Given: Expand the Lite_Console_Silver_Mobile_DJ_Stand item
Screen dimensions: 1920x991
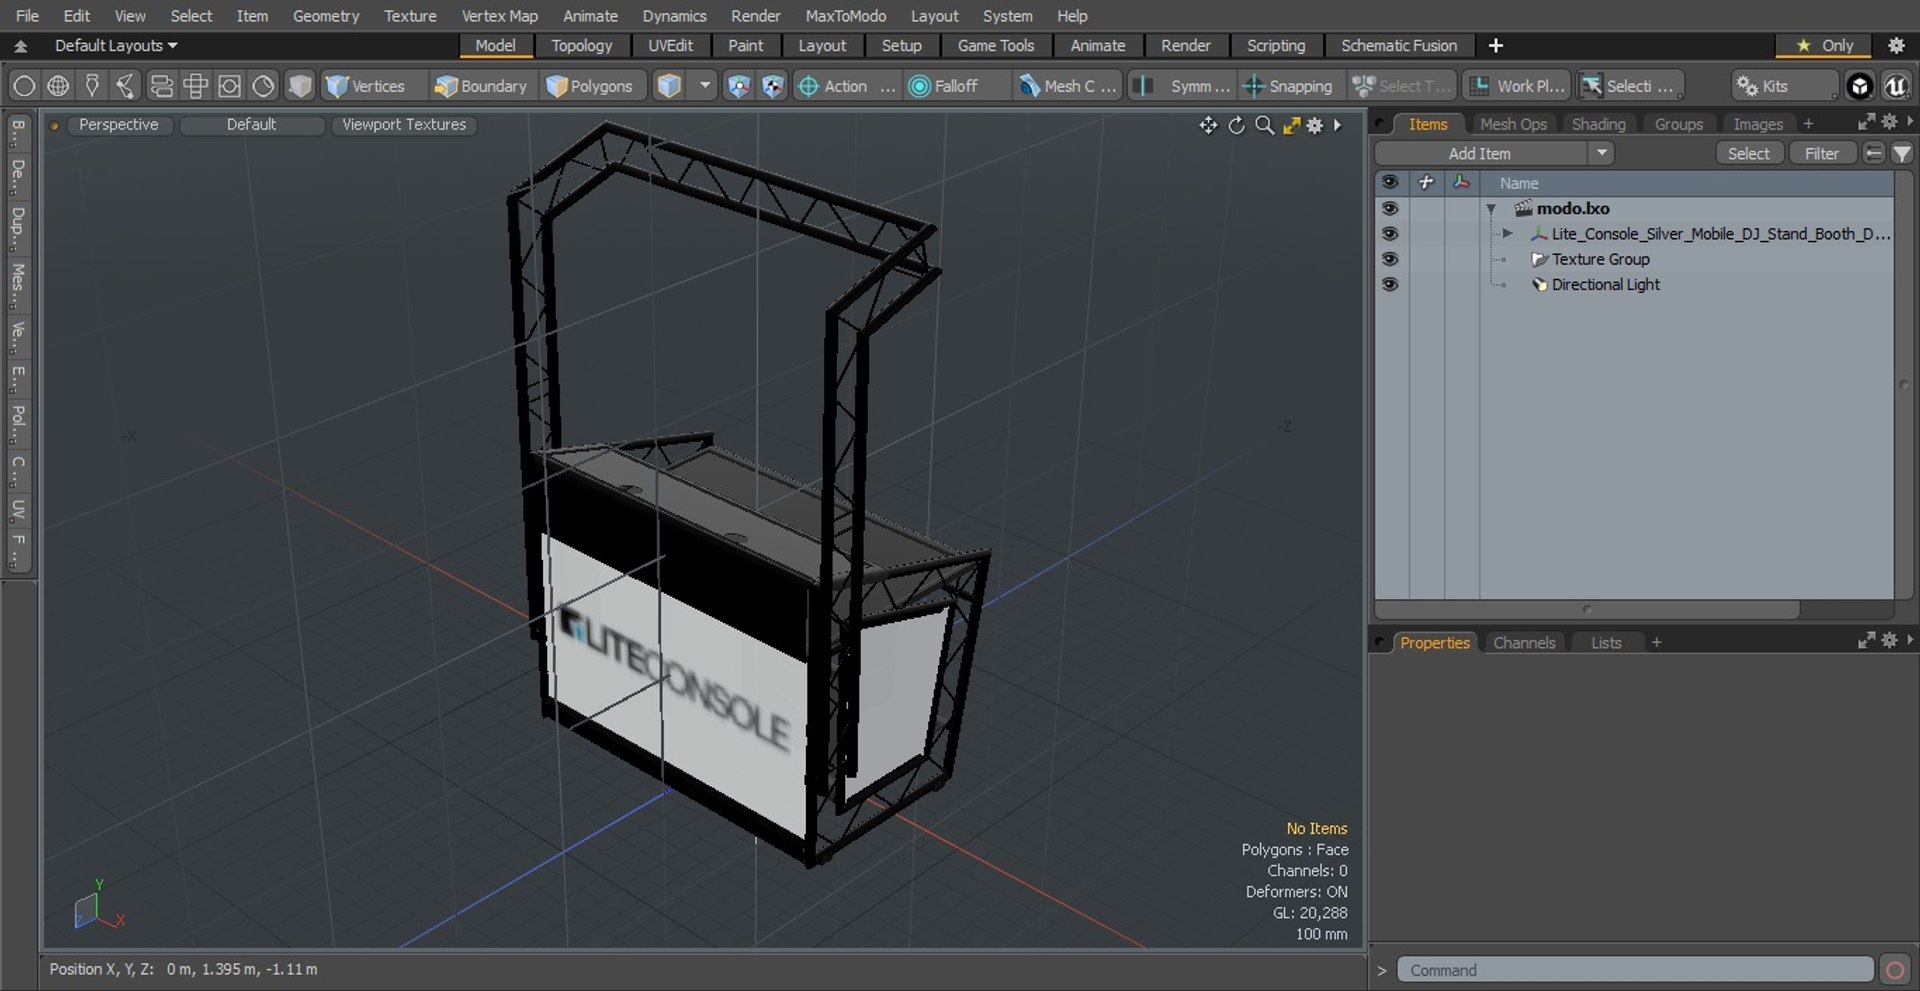Looking at the screenshot, I should point(1507,234).
